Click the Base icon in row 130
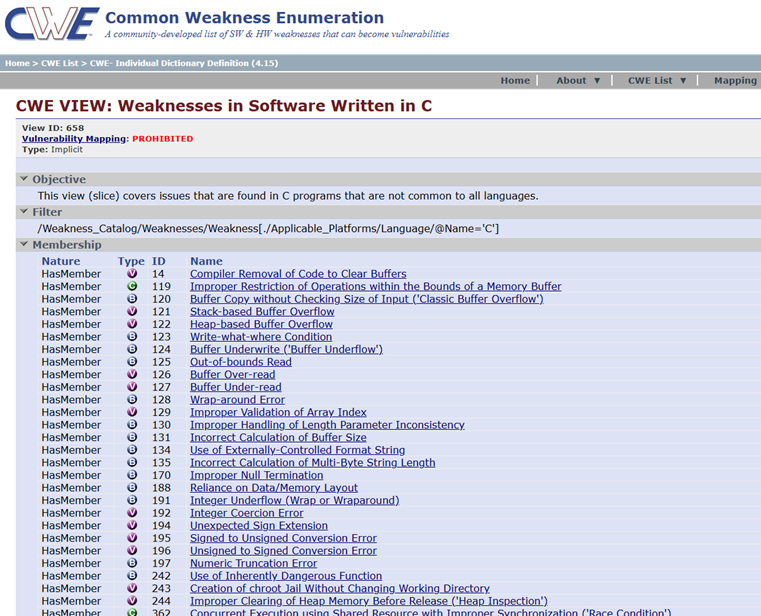Viewport: 761px width, 616px height. [x=132, y=425]
